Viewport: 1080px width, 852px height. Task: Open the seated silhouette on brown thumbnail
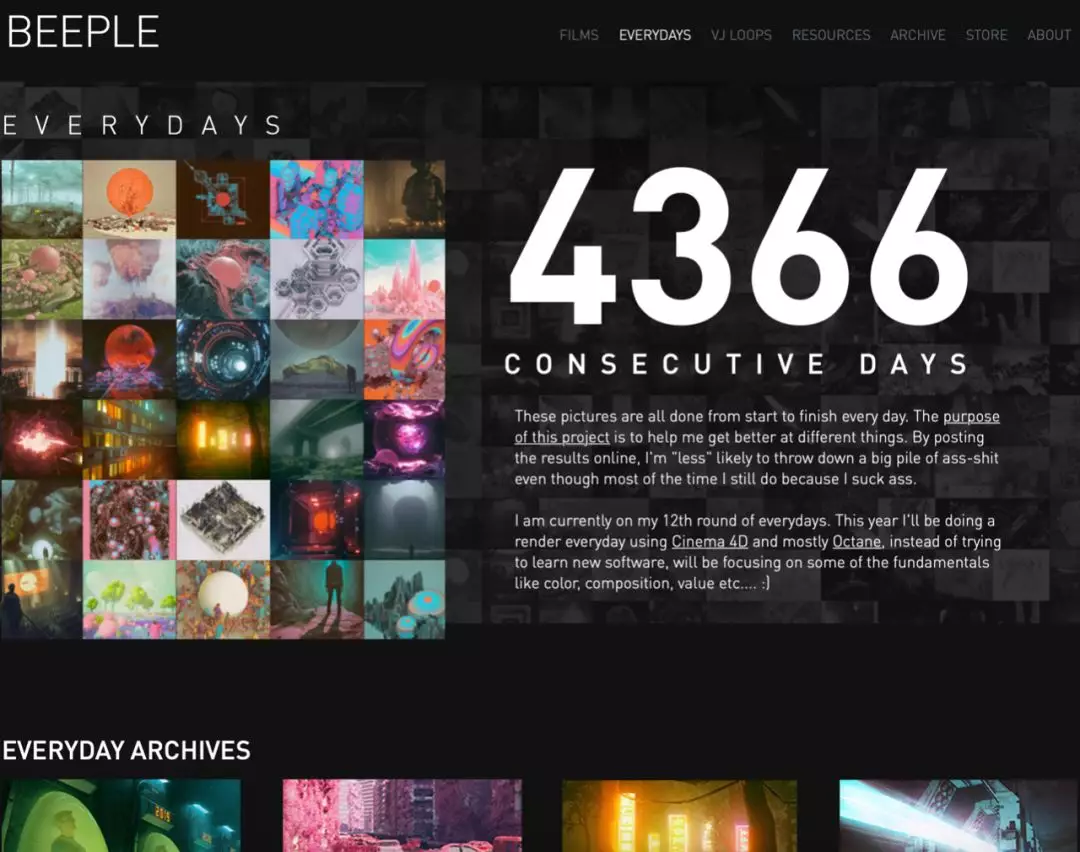click(404, 200)
